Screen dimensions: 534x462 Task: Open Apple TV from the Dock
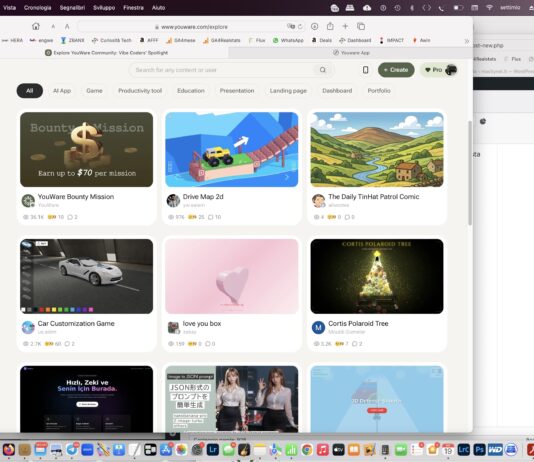click(x=338, y=449)
